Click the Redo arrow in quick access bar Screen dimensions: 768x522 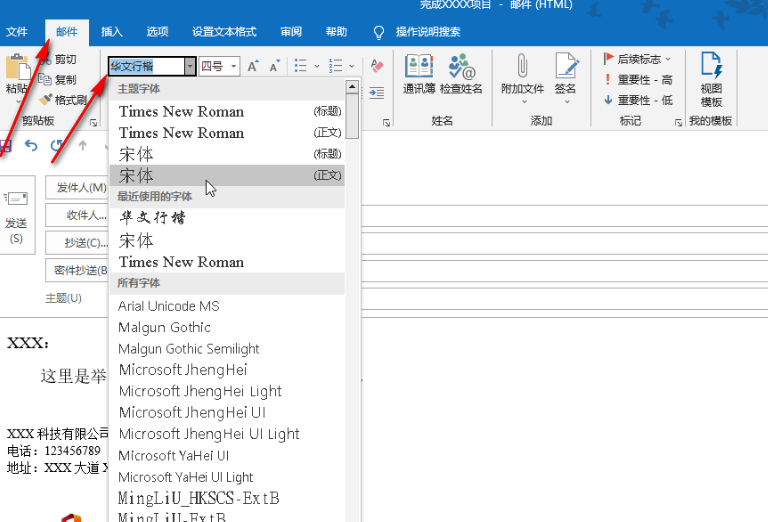(56, 145)
